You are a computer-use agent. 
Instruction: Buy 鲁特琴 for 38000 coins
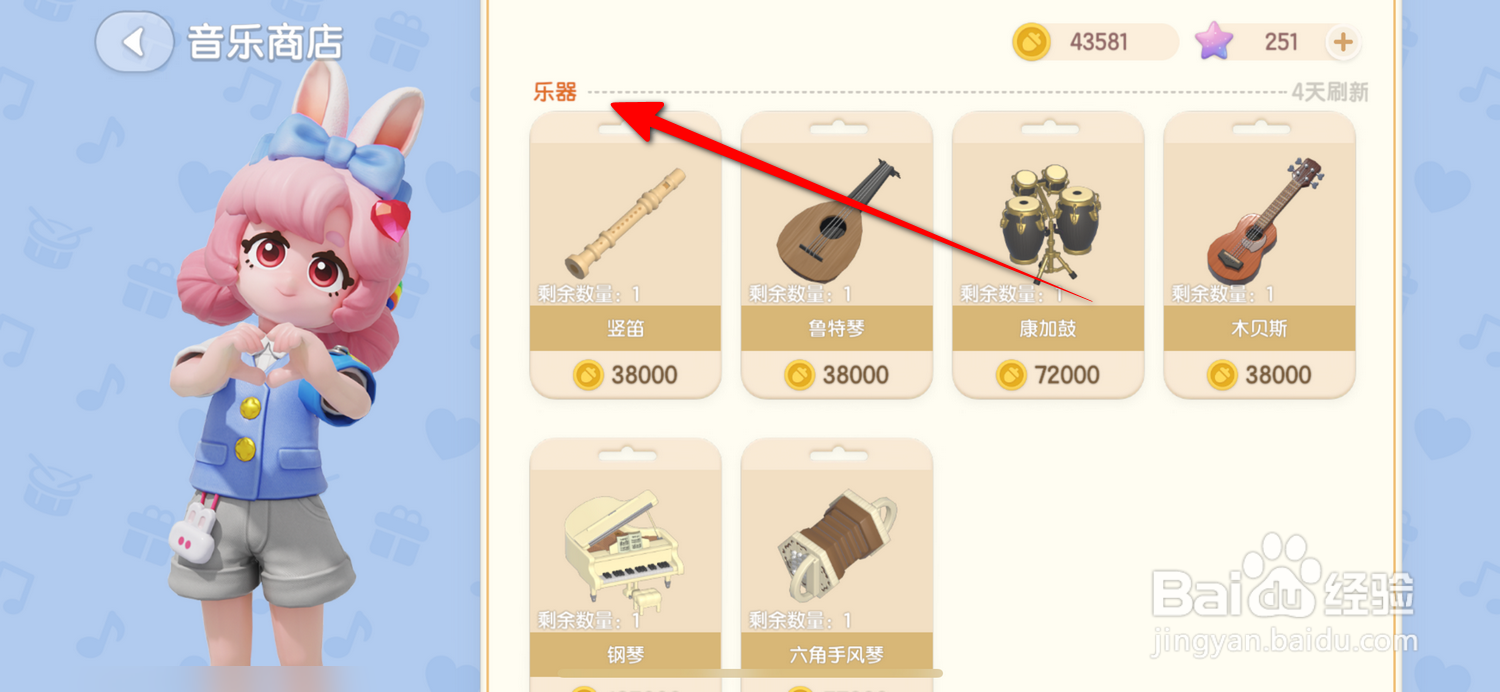pos(837,375)
